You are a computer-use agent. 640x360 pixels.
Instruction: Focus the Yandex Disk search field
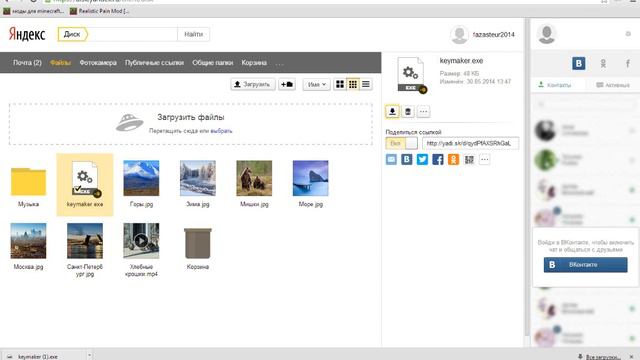(x=132, y=34)
